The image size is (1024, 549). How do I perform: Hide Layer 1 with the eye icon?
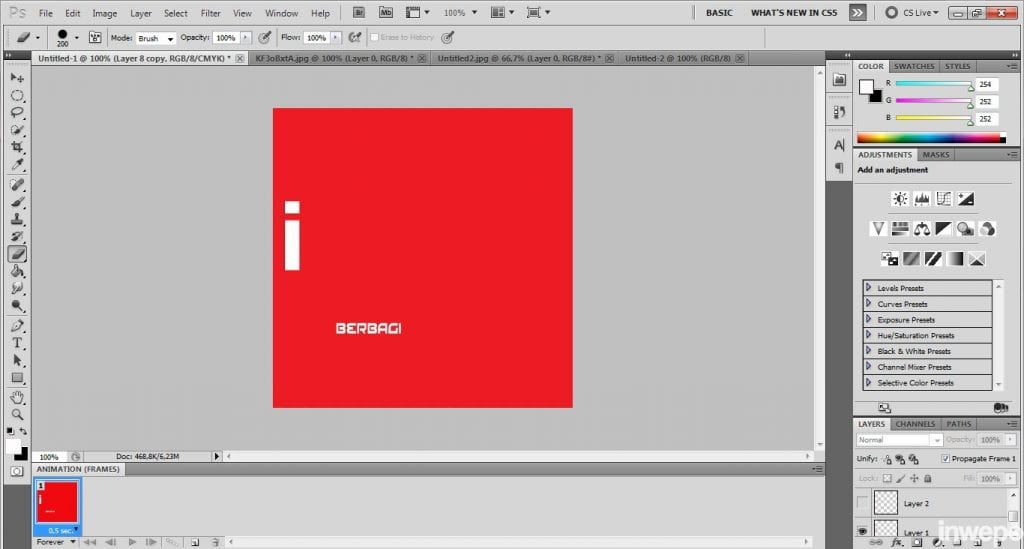click(863, 532)
